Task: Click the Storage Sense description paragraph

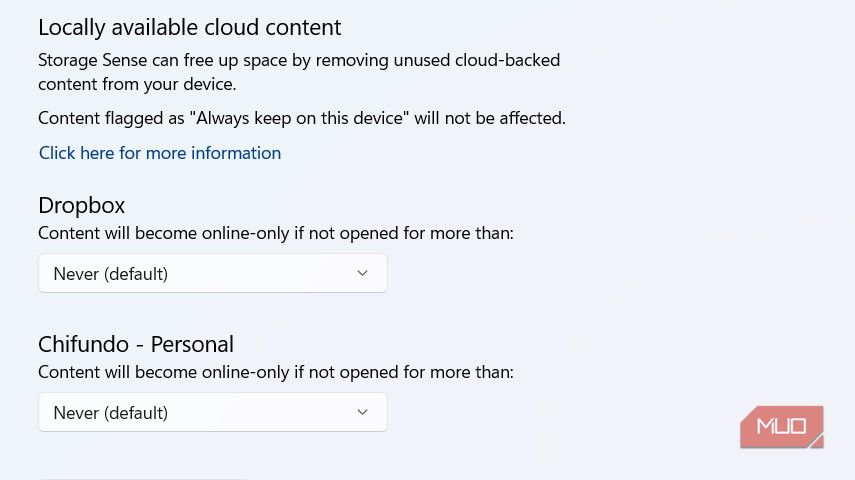Action: [298, 72]
